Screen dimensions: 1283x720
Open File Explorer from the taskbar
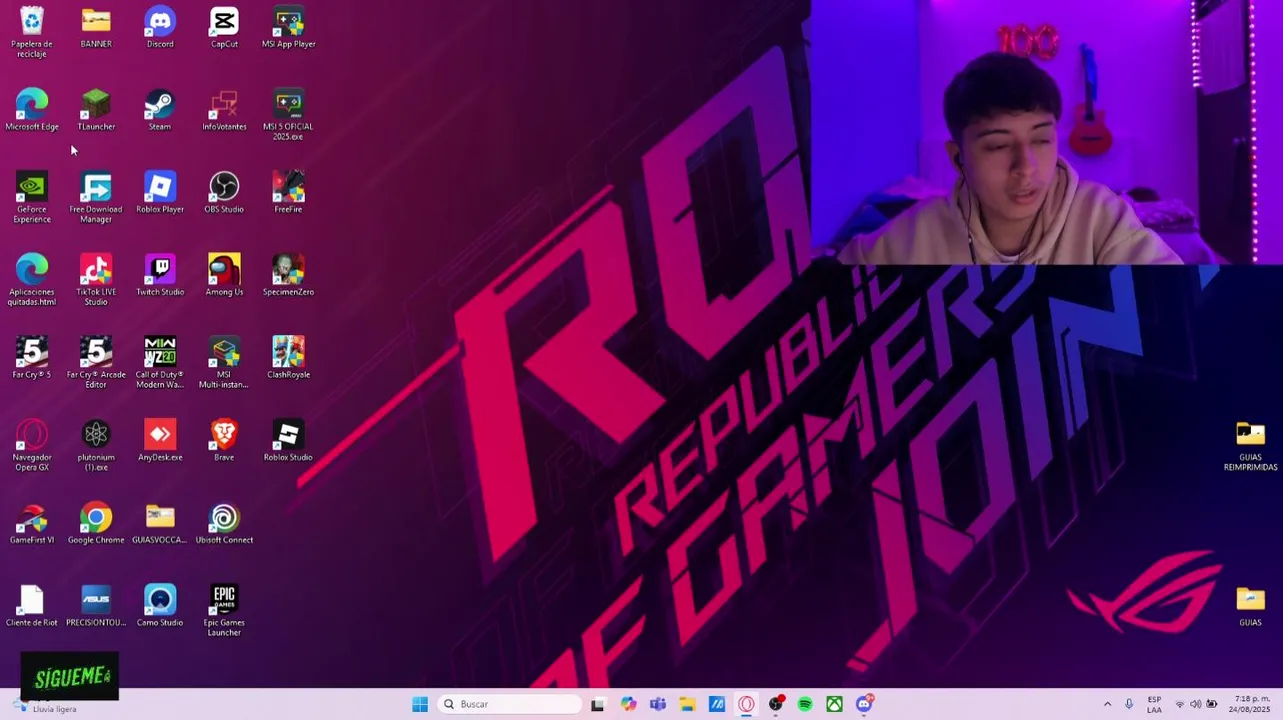click(687, 704)
